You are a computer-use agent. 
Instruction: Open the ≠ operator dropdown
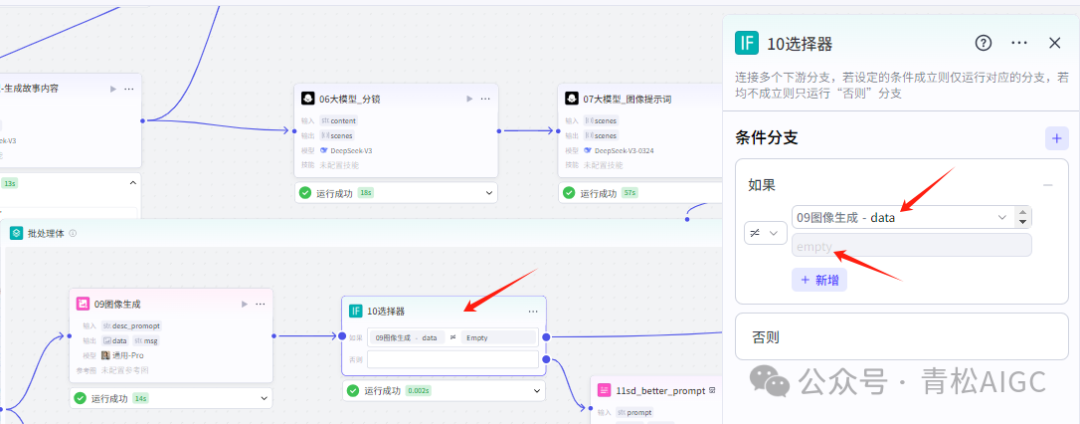click(x=765, y=233)
